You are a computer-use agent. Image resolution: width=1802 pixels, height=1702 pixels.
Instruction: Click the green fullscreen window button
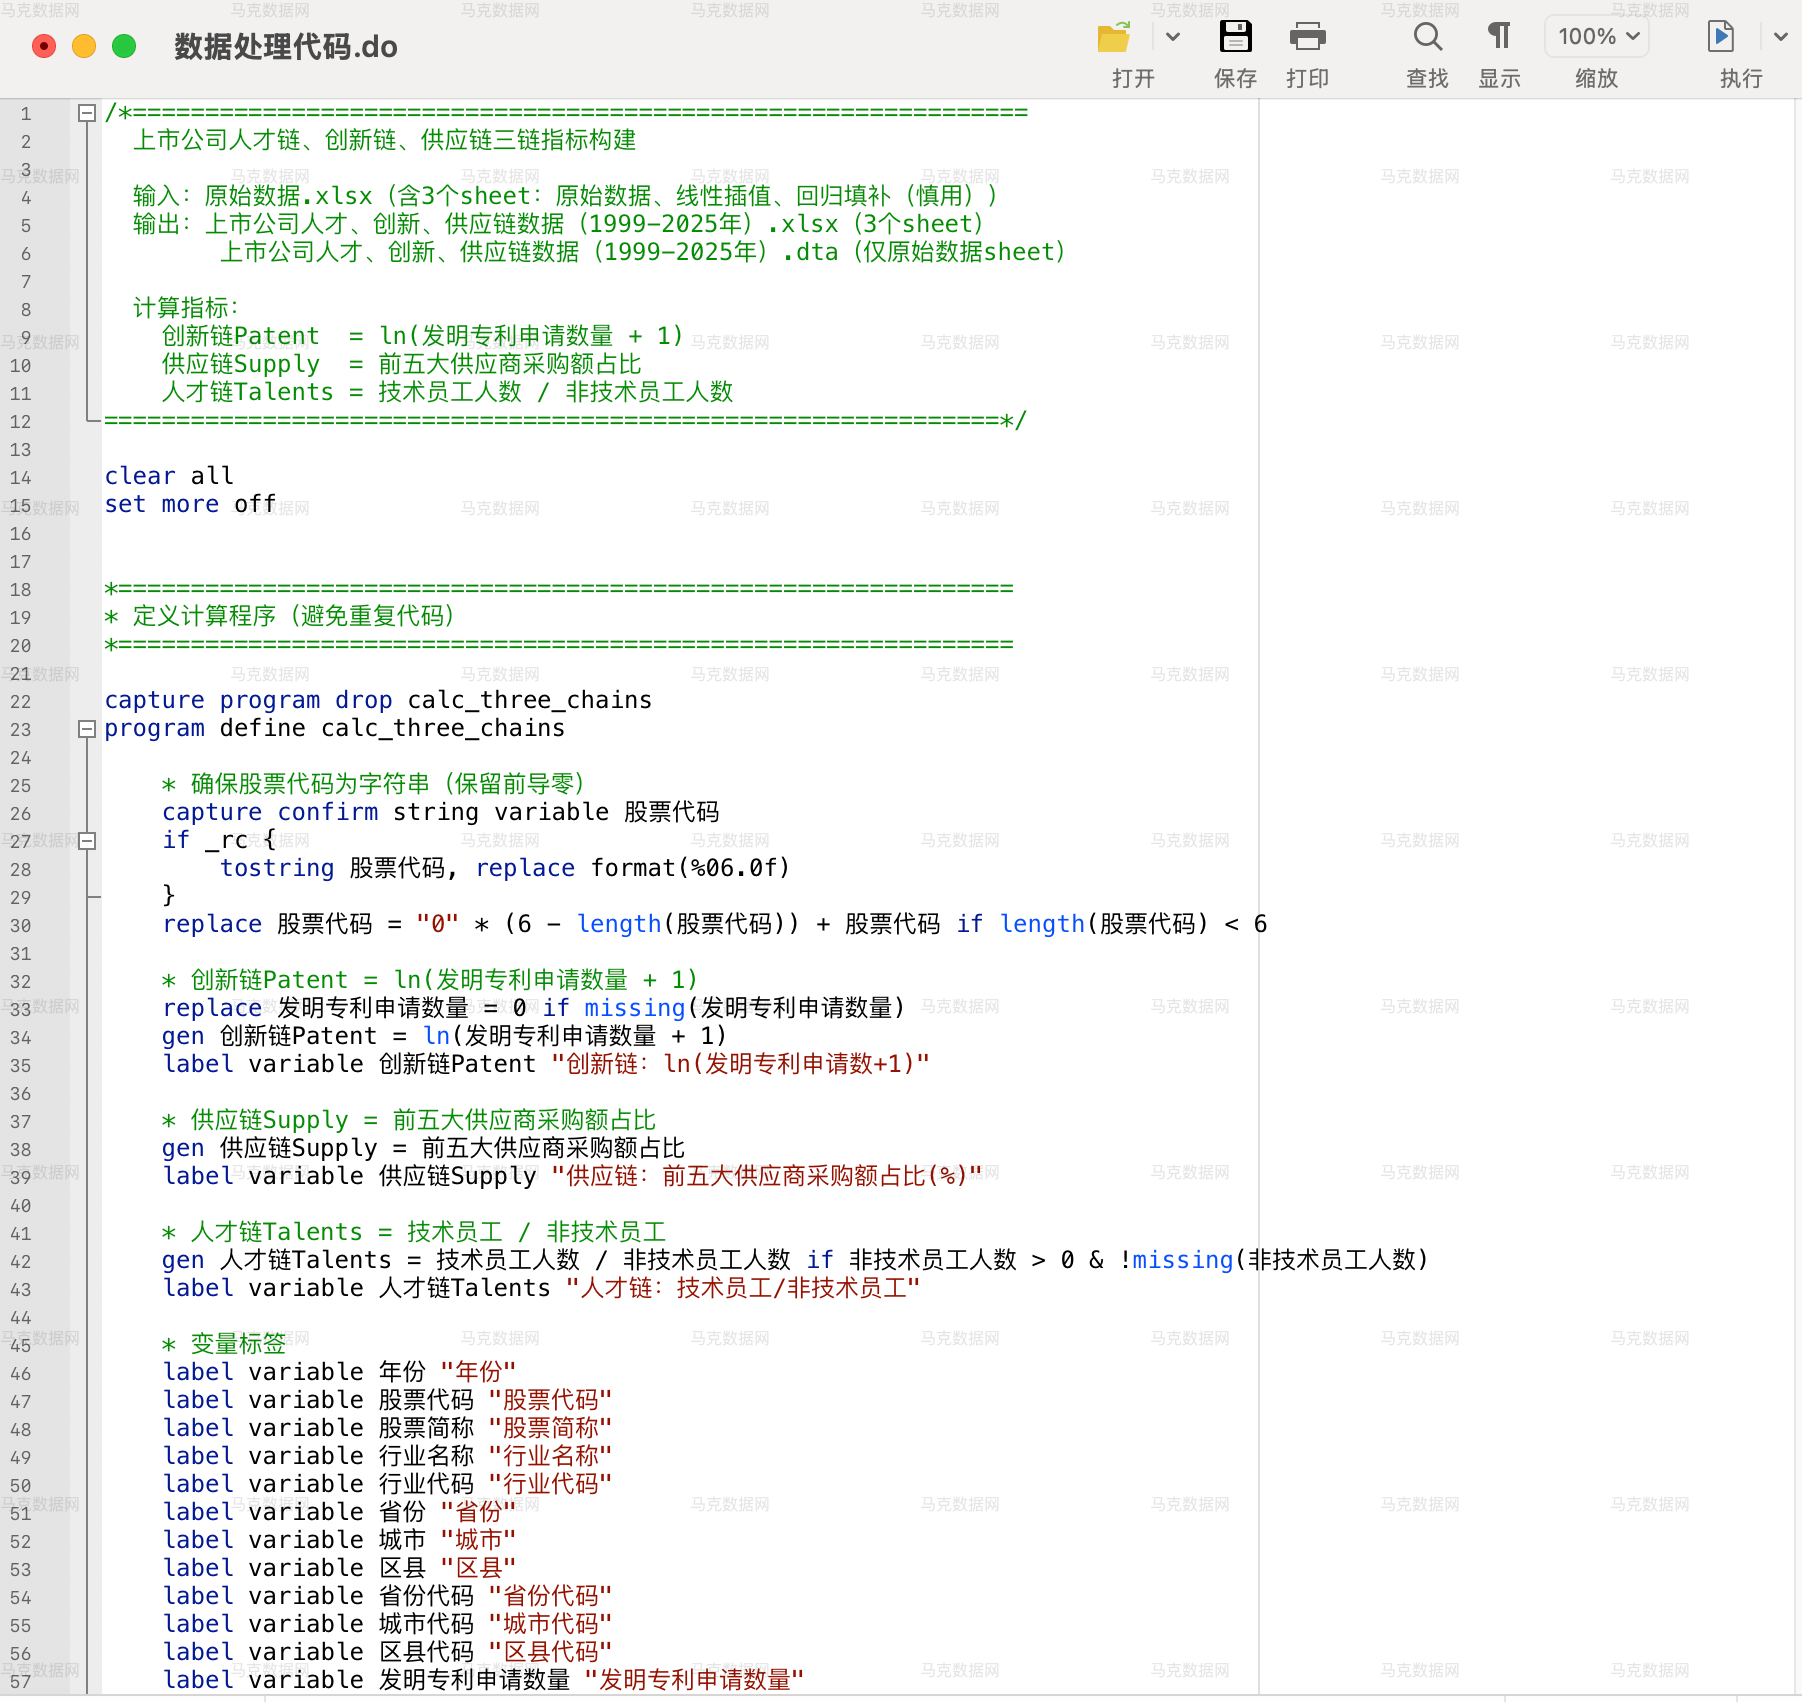click(x=124, y=46)
